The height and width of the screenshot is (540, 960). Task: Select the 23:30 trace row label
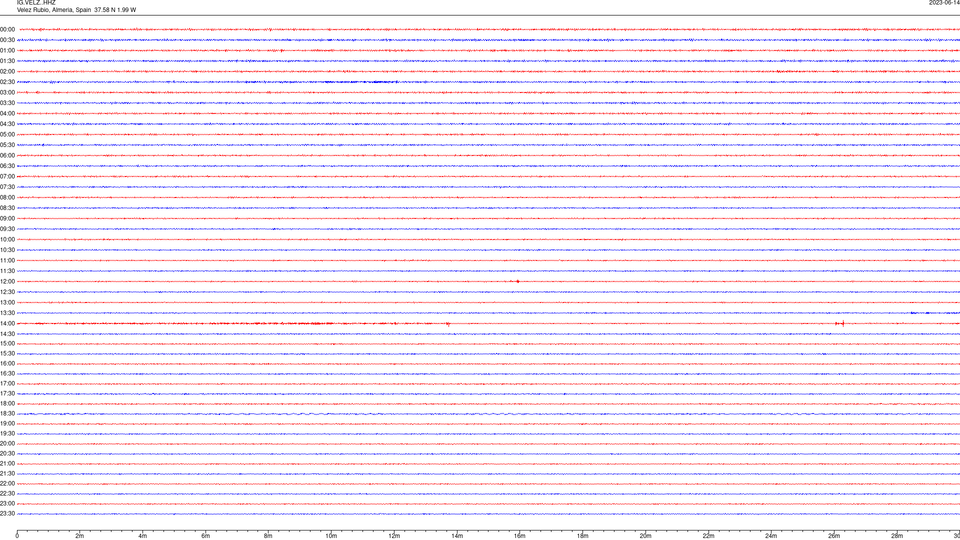click(x=7, y=514)
